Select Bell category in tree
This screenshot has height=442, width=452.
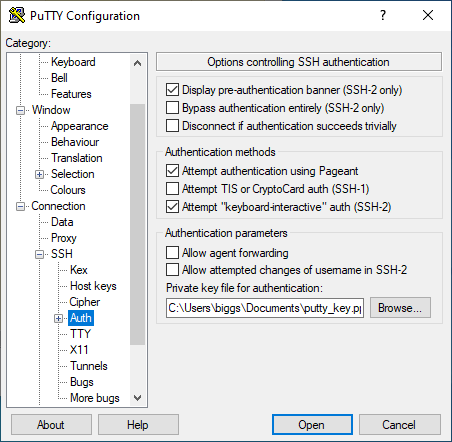pyautogui.click(x=59, y=78)
